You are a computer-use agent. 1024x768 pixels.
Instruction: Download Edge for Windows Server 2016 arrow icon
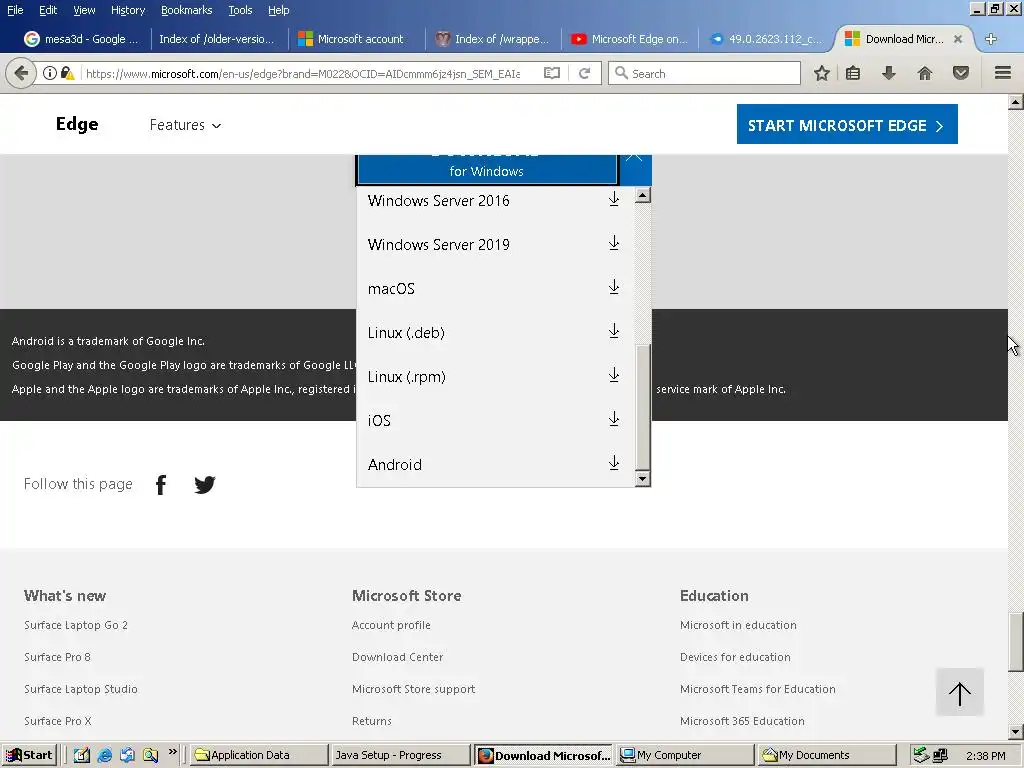[x=614, y=199]
